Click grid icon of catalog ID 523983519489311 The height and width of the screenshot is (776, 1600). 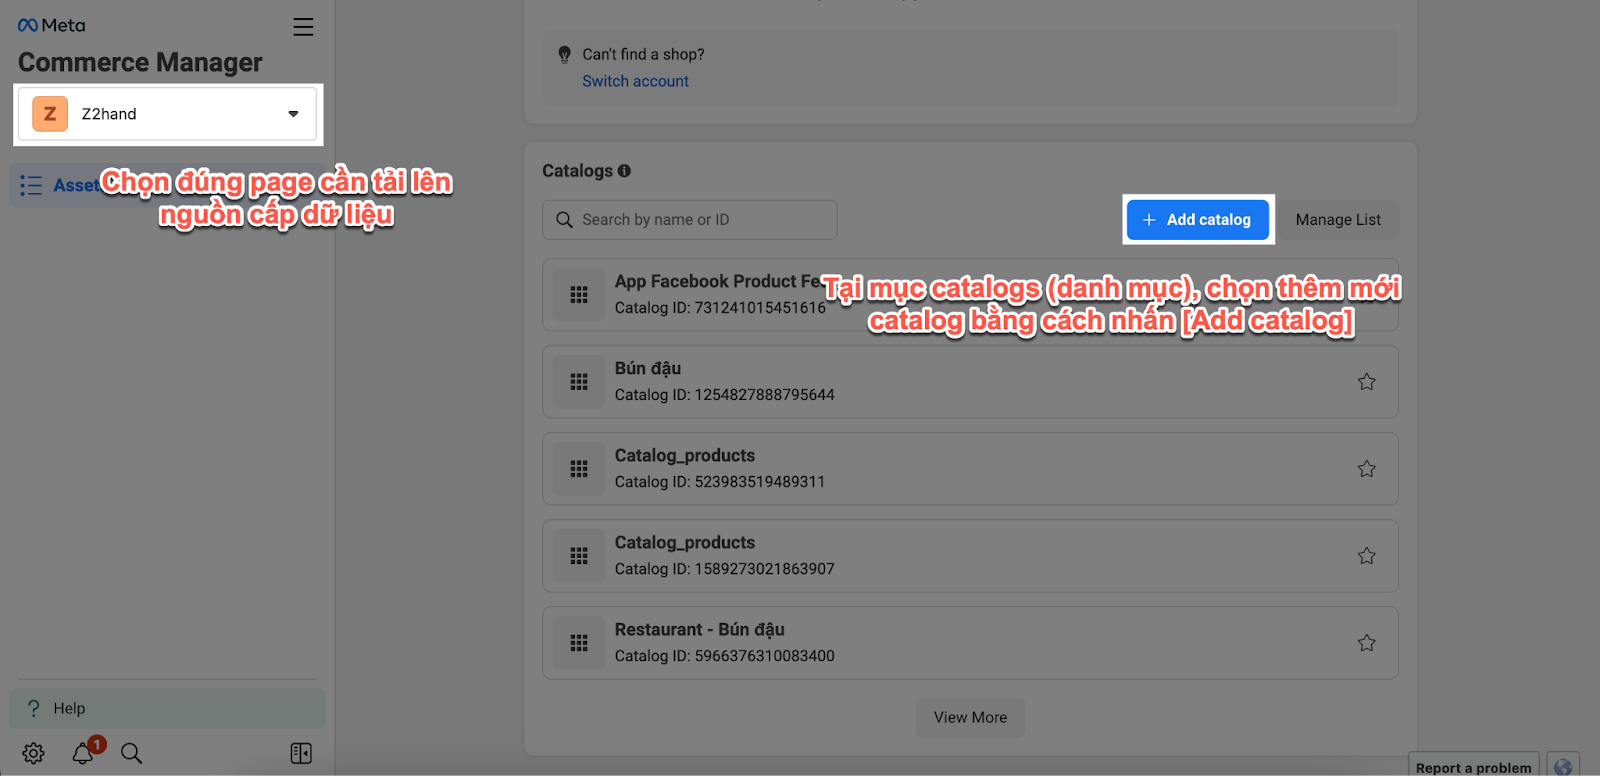tap(579, 469)
